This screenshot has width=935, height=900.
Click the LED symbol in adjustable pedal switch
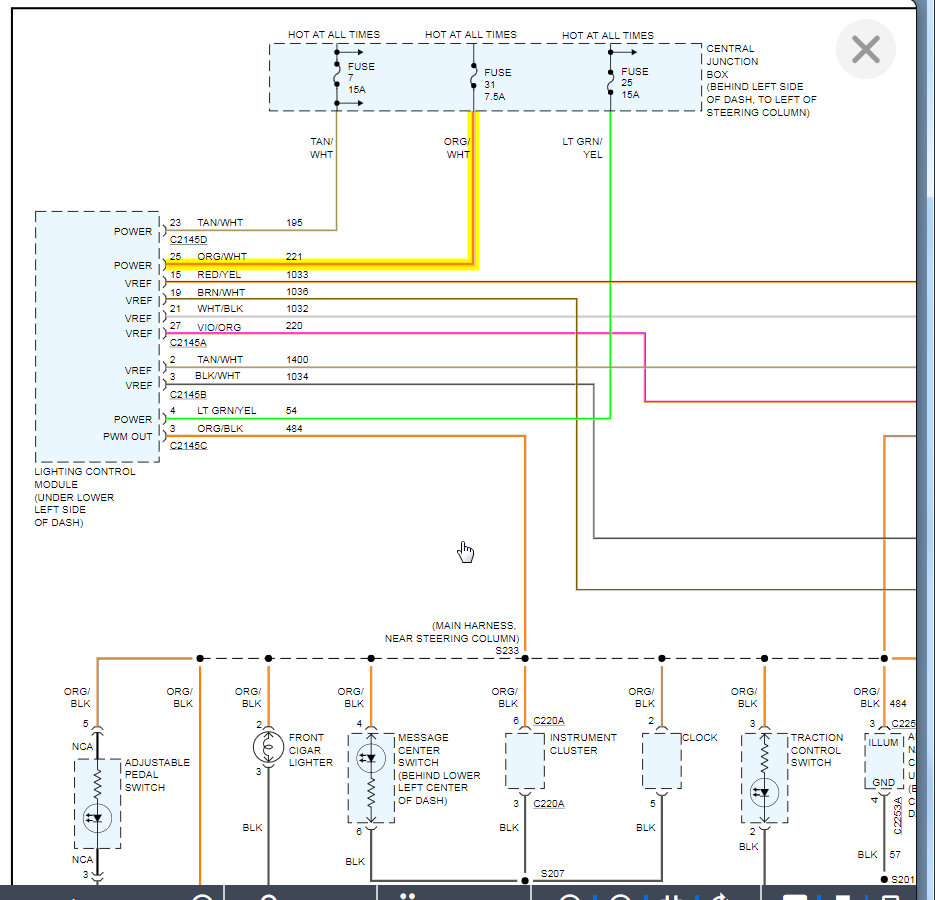pyautogui.click(x=97, y=818)
